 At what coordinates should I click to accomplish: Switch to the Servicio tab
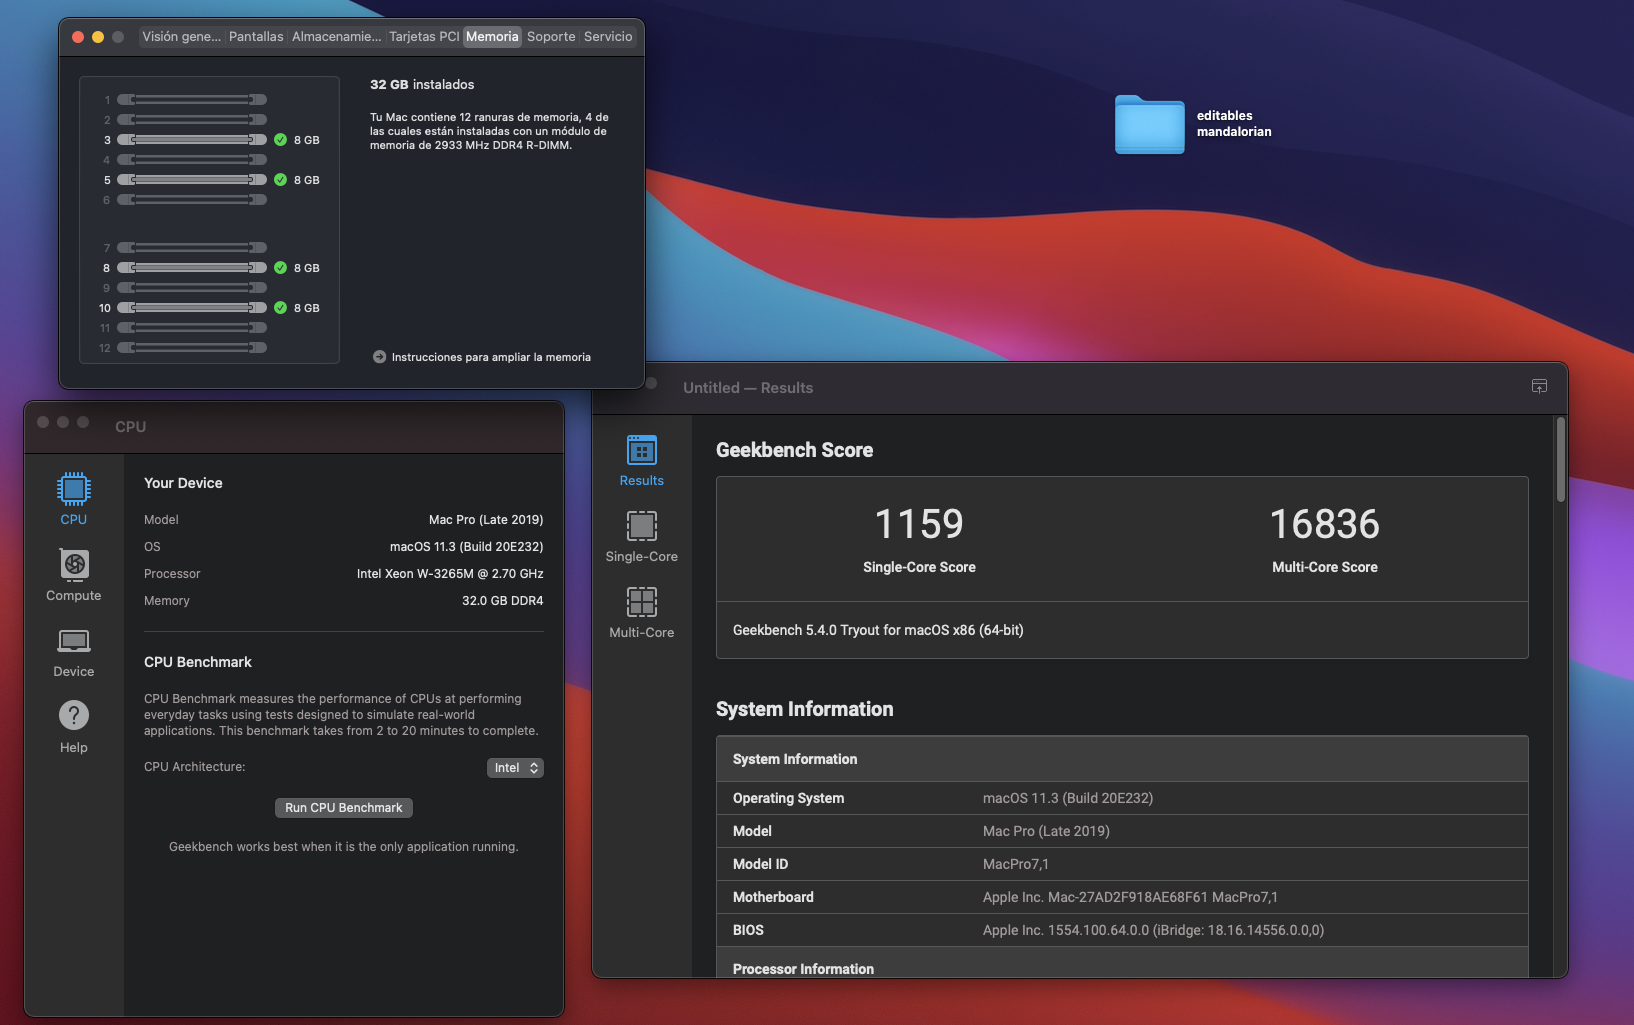[608, 37]
